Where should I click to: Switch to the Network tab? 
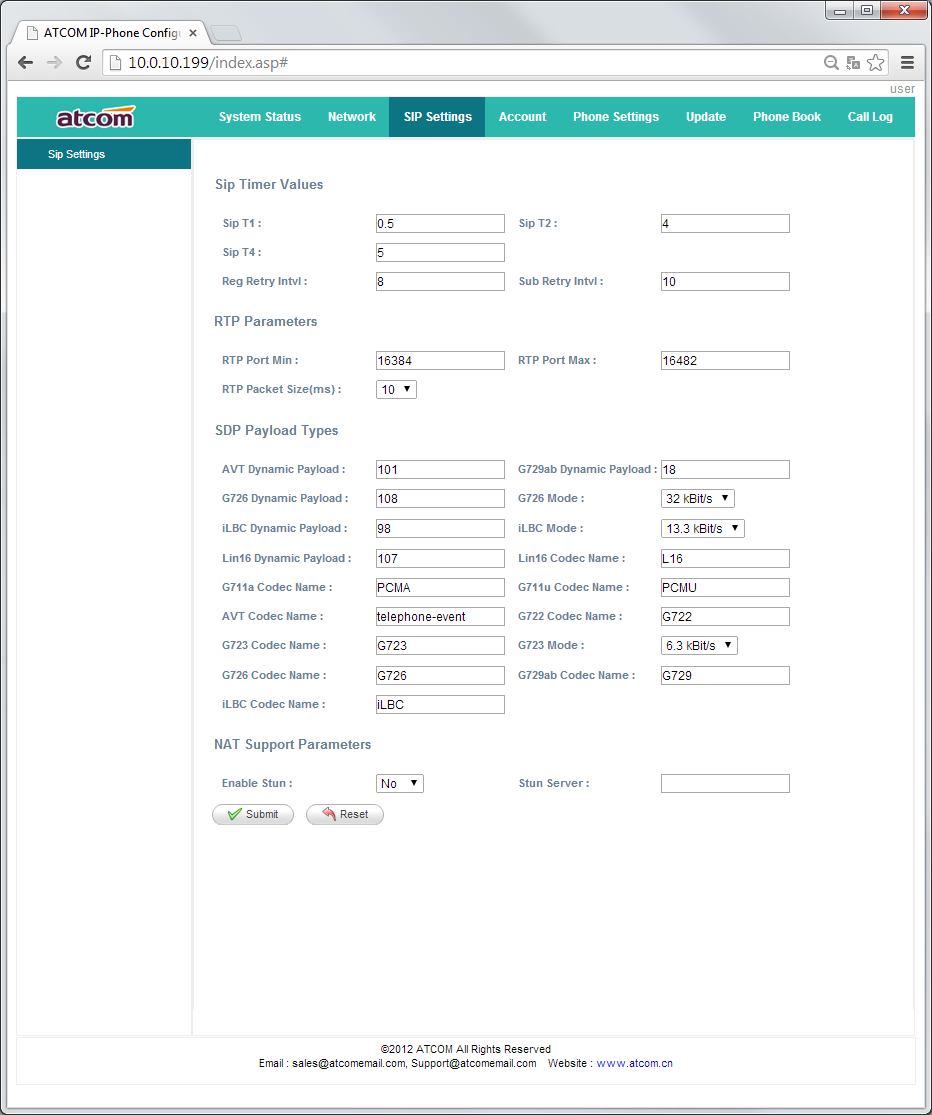[352, 117]
